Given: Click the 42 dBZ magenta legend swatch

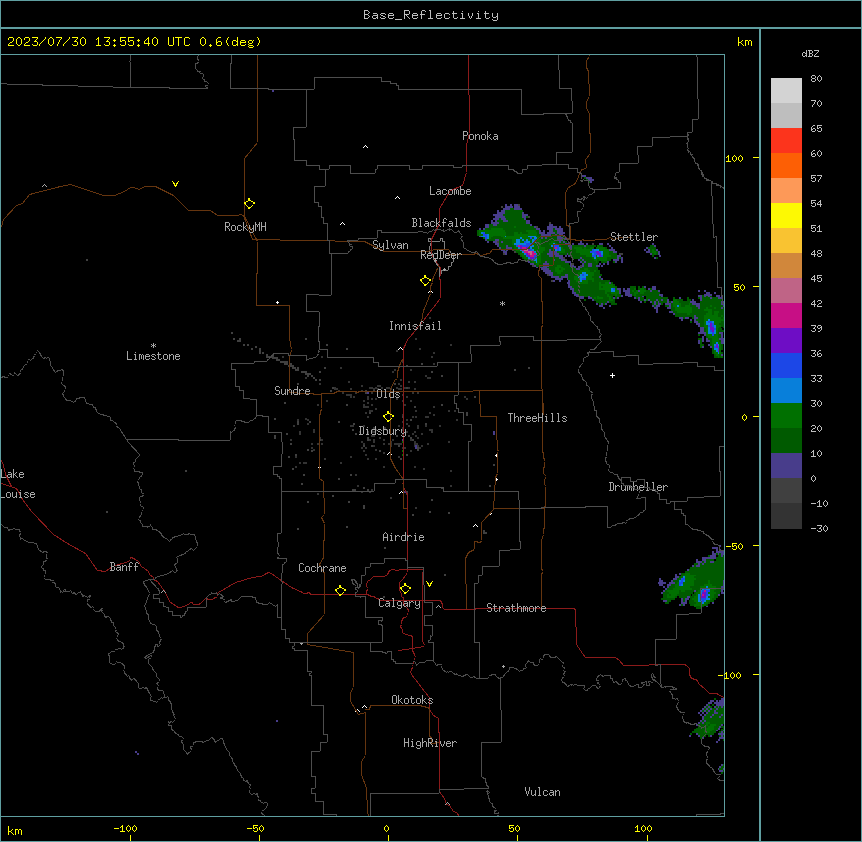Looking at the screenshot, I should click(786, 315).
